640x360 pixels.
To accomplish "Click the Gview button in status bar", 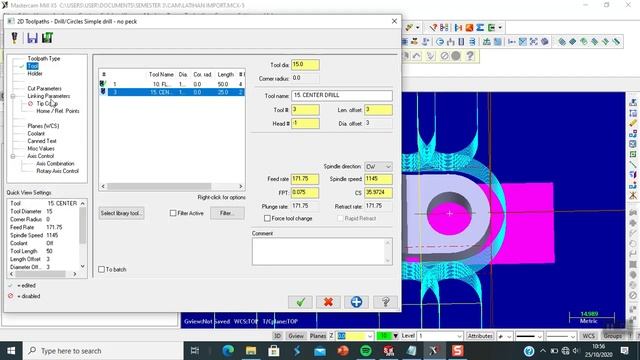I will coord(296,336).
